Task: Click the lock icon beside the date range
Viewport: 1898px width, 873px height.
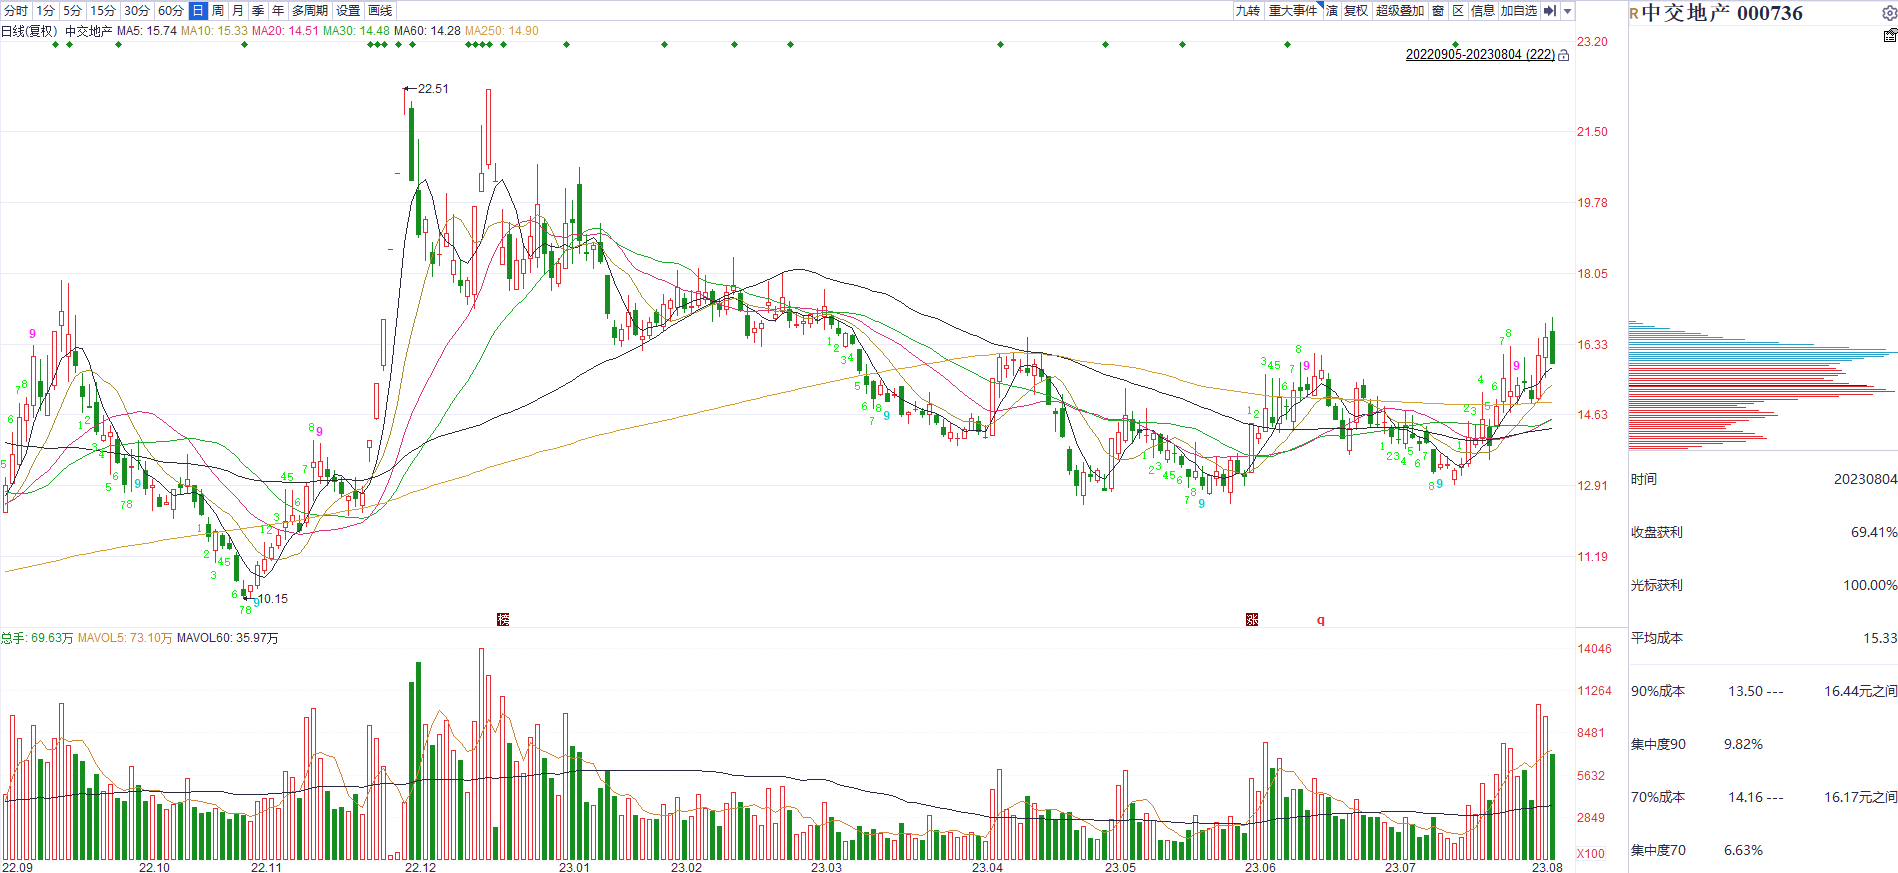Action: [x=1564, y=56]
